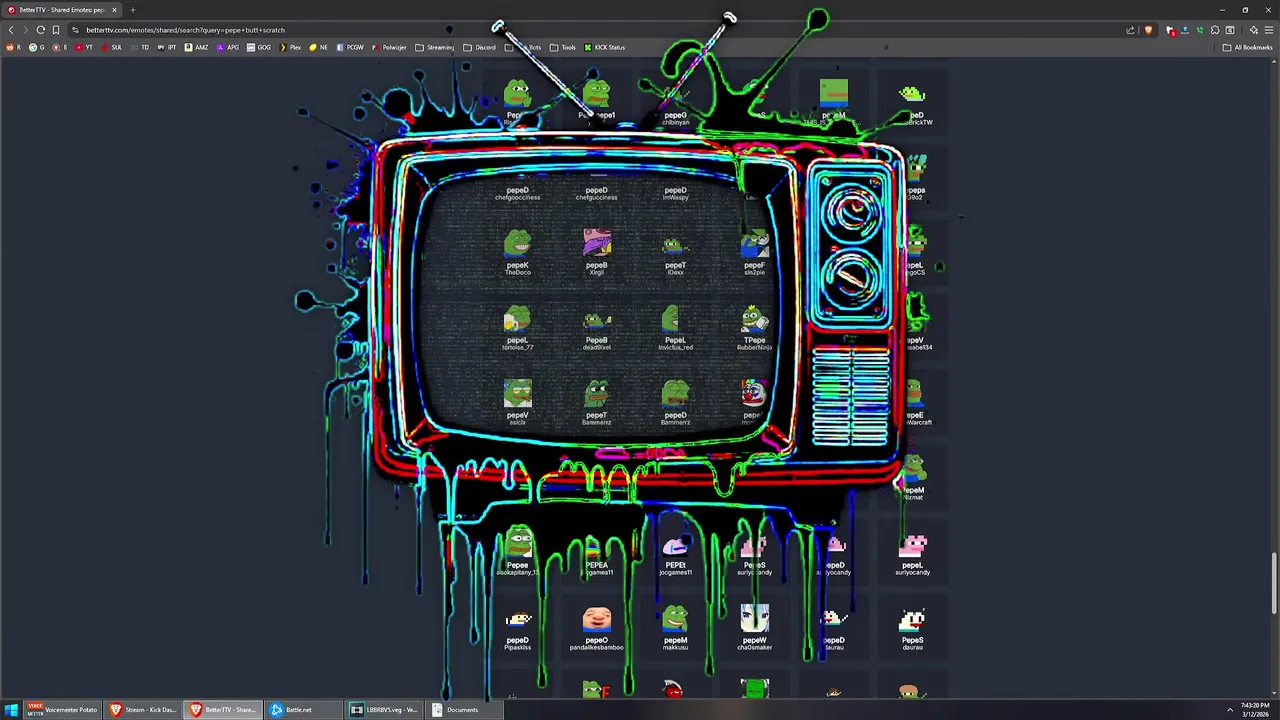The width and height of the screenshot is (1280, 720).
Task: Select the pepeT emote by Bammerrz
Action: pyautogui.click(x=596, y=402)
